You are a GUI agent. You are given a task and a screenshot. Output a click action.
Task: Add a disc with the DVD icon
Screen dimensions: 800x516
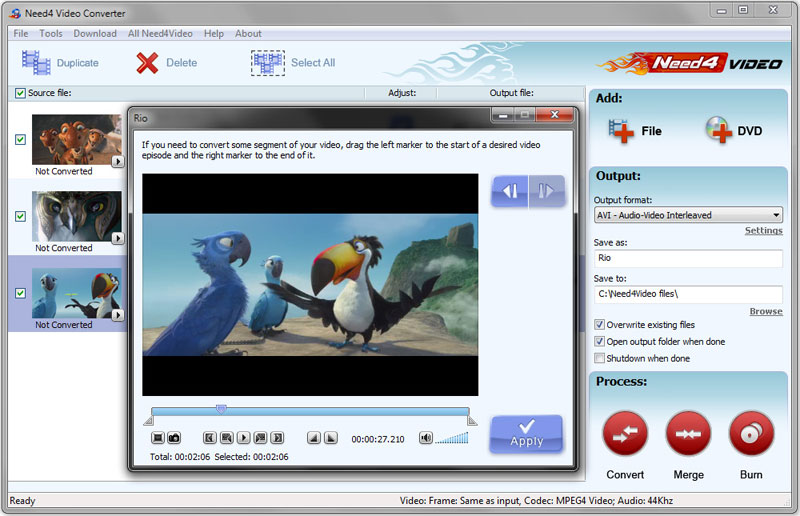pyautogui.click(x=719, y=130)
